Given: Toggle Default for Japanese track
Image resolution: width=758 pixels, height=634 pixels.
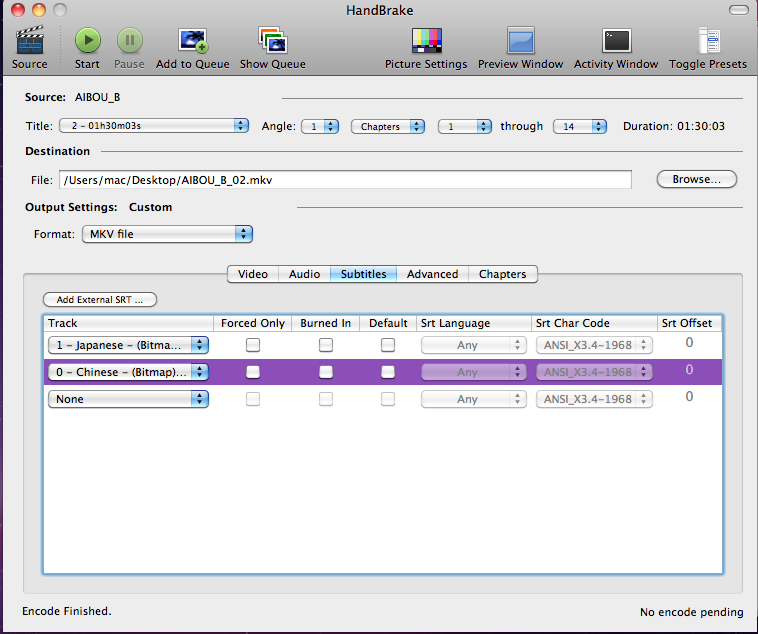Looking at the screenshot, I should pos(388,345).
